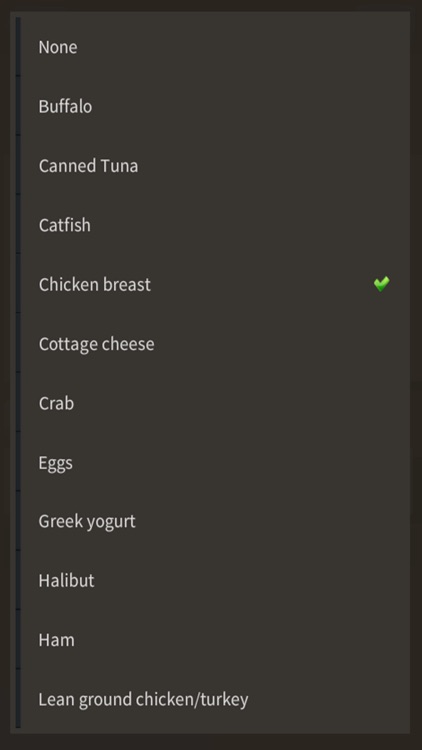The width and height of the screenshot is (422, 750).
Task: Click the green checkmark beside Chicken breast
Action: [381, 284]
